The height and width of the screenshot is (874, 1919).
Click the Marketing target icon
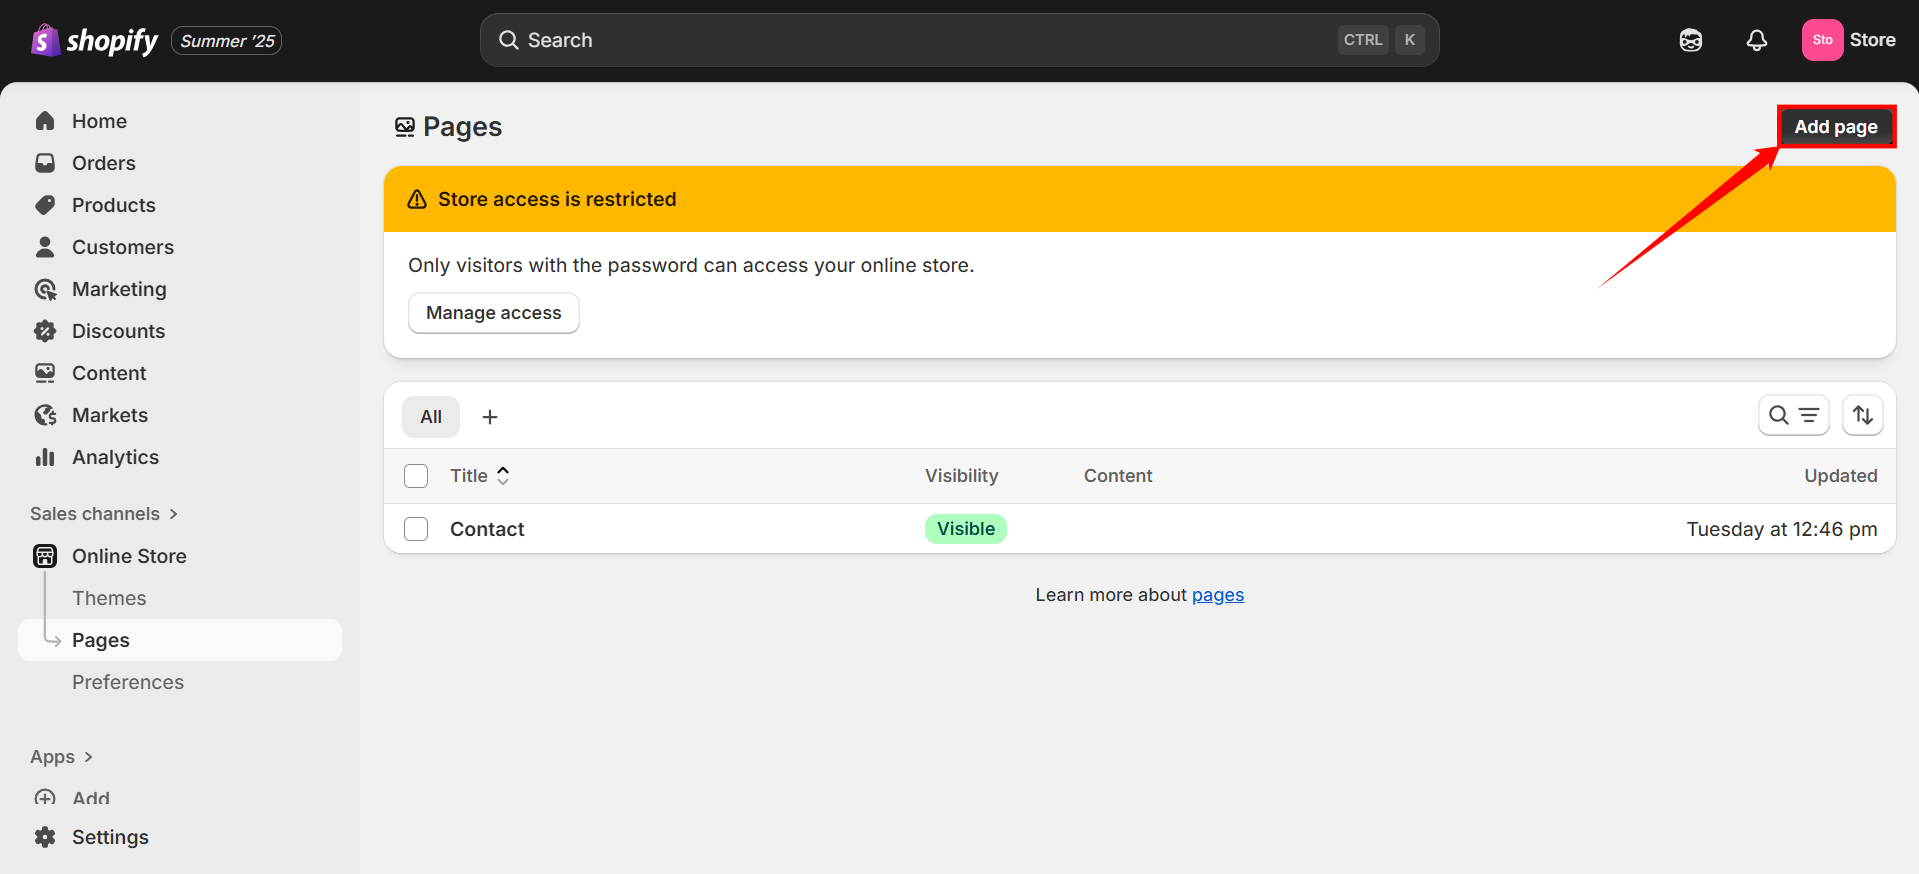pyautogui.click(x=45, y=289)
